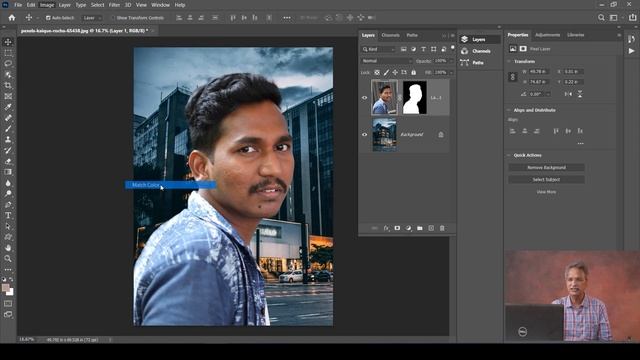The image size is (640, 360).
Task: Switch to the Adjustments tab
Action: point(548,35)
